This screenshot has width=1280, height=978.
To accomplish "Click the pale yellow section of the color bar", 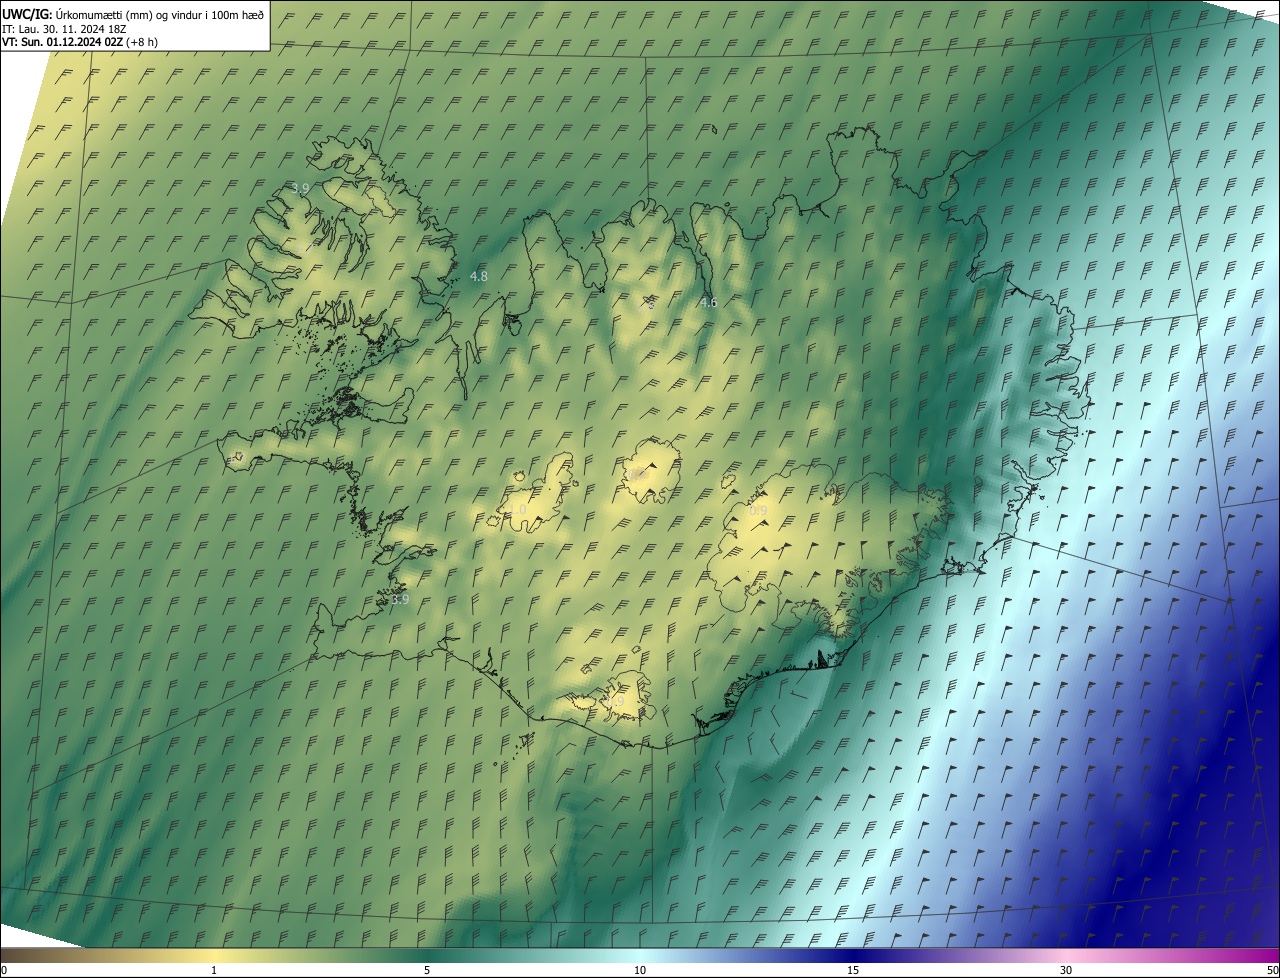I will [x=215, y=955].
